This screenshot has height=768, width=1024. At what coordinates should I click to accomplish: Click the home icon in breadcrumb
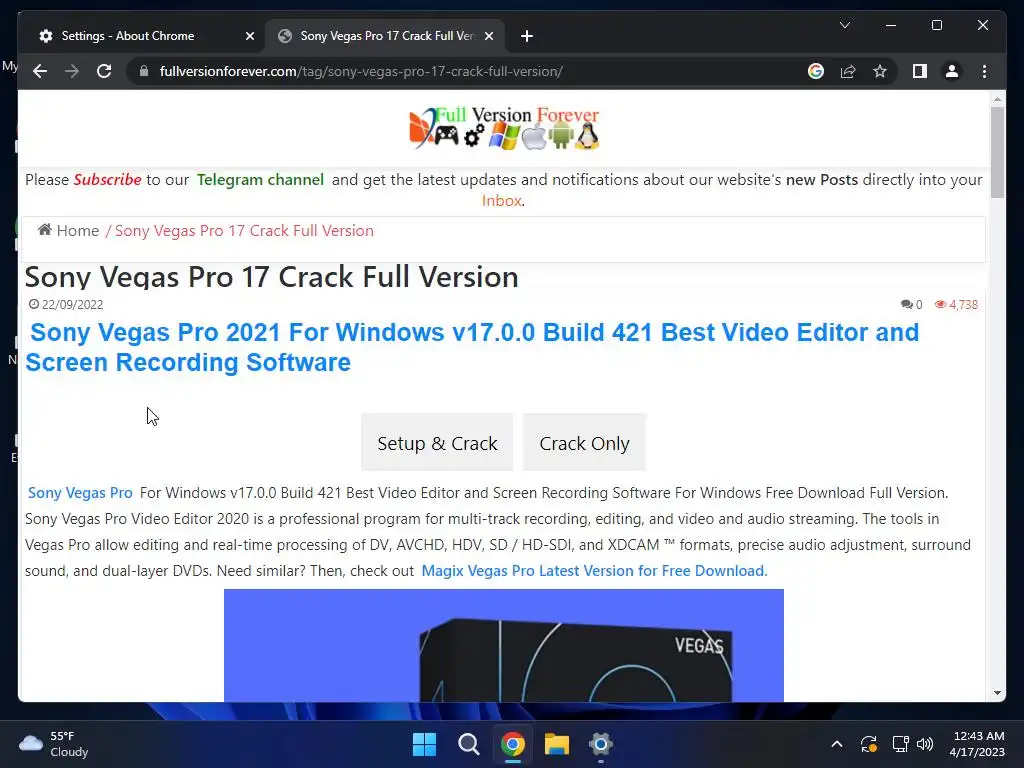[x=44, y=229]
